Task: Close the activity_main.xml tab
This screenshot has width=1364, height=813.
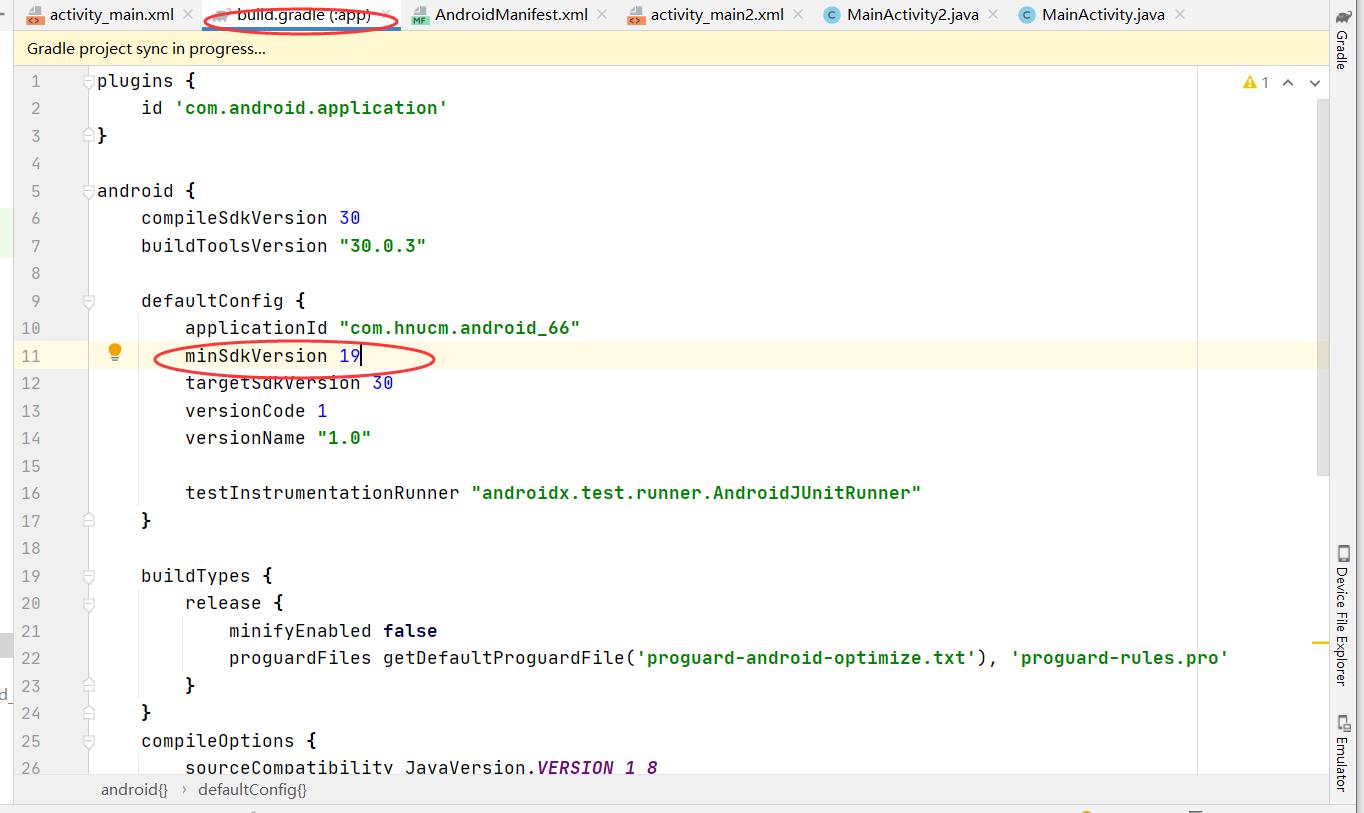Action: point(186,15)
